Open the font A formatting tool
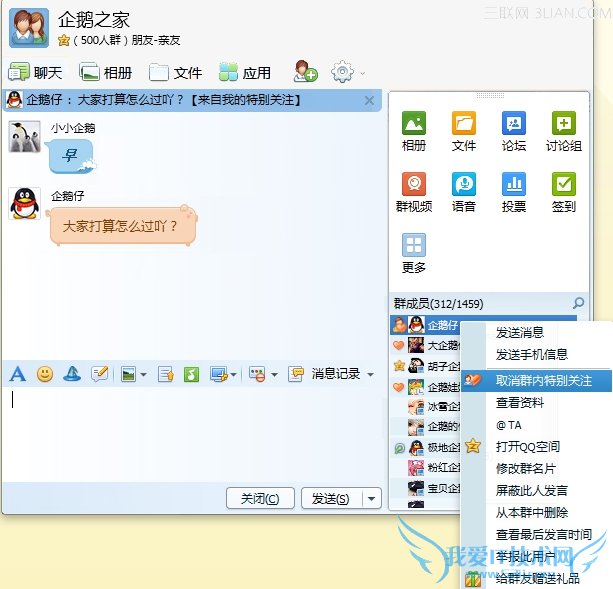613x589 pixels. pyautogui.click(x=18, y=374)
